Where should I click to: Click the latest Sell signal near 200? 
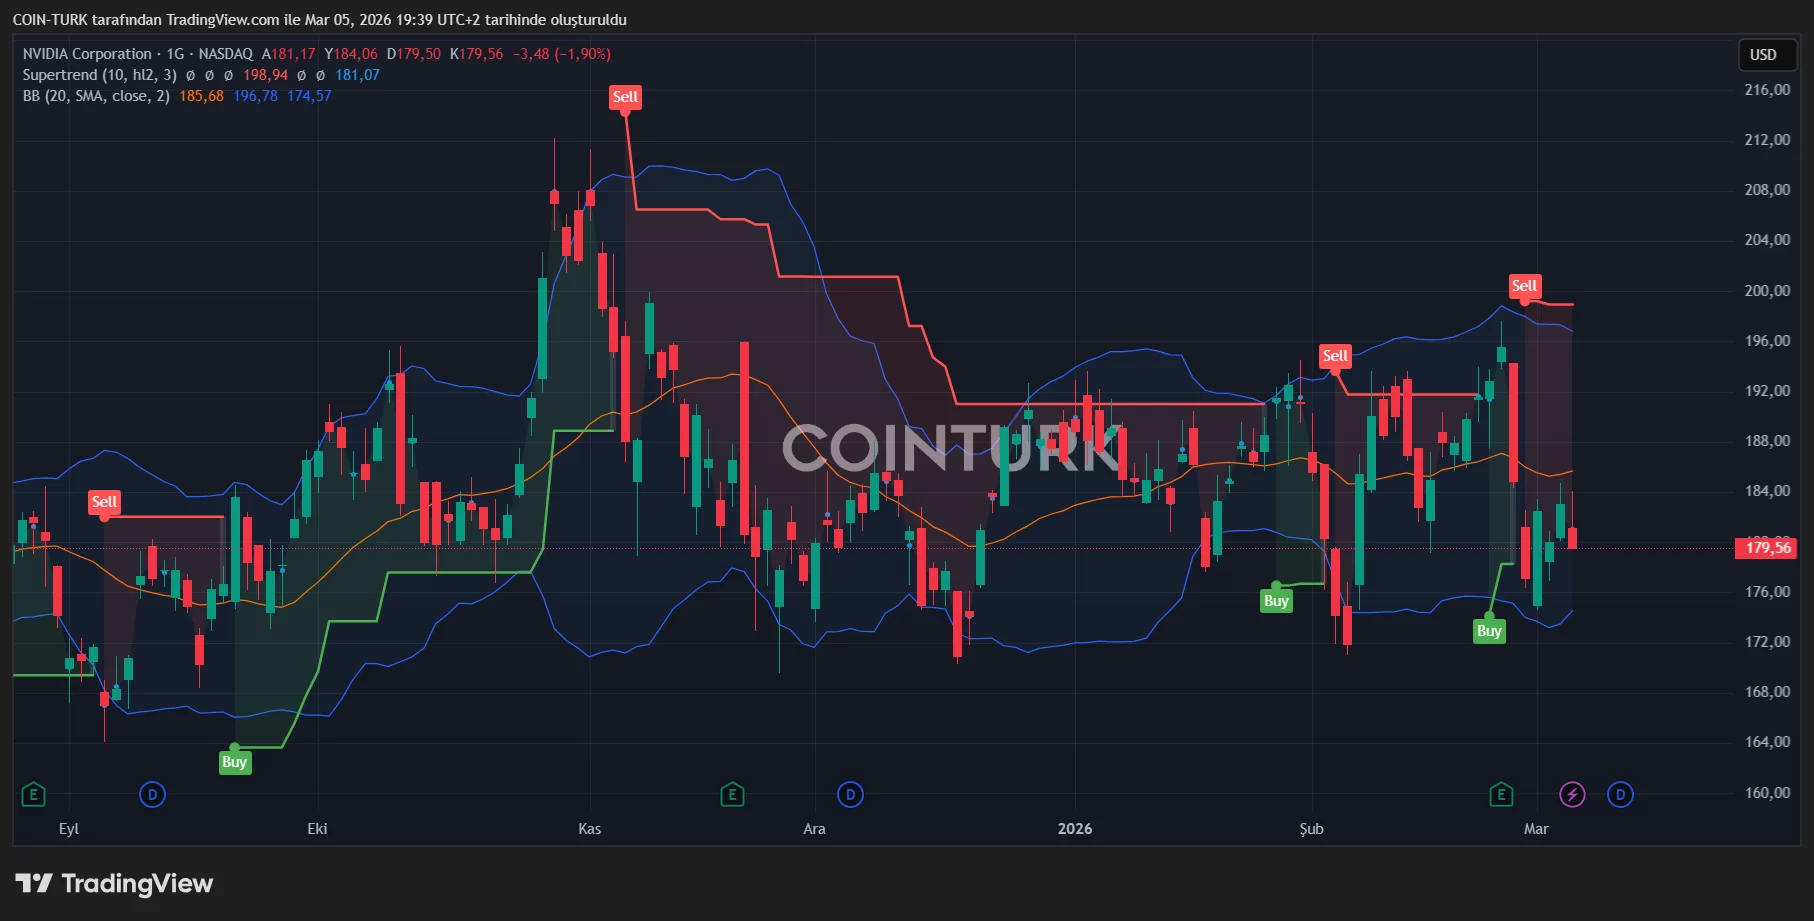pos(1524,286)
